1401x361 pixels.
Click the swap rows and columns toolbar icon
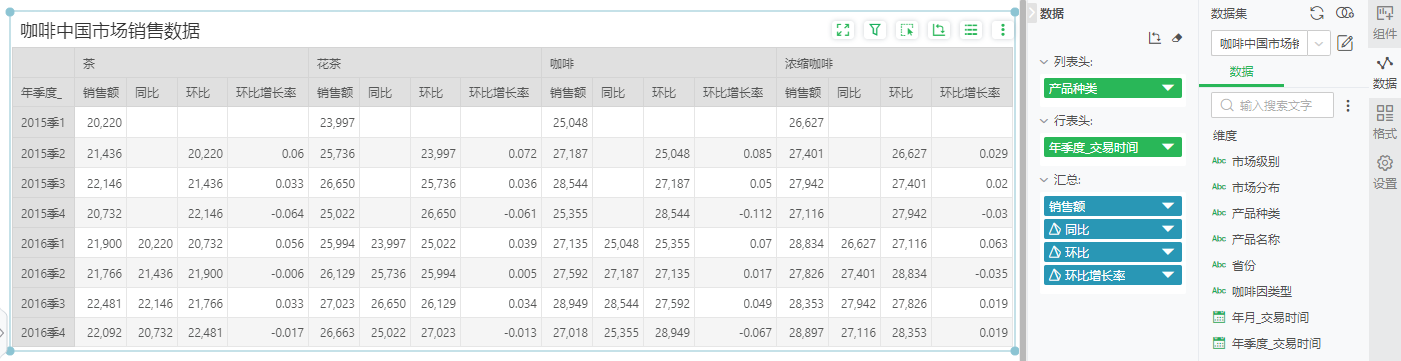[x=939, y=30]
